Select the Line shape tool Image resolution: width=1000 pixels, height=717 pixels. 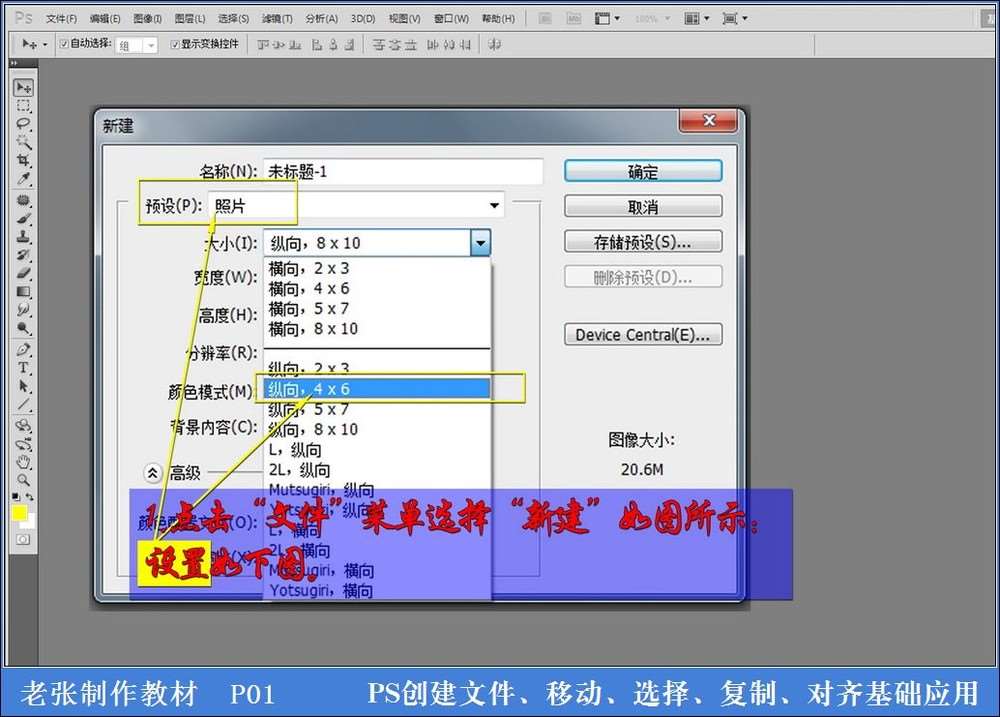click(x=24, y=404)
